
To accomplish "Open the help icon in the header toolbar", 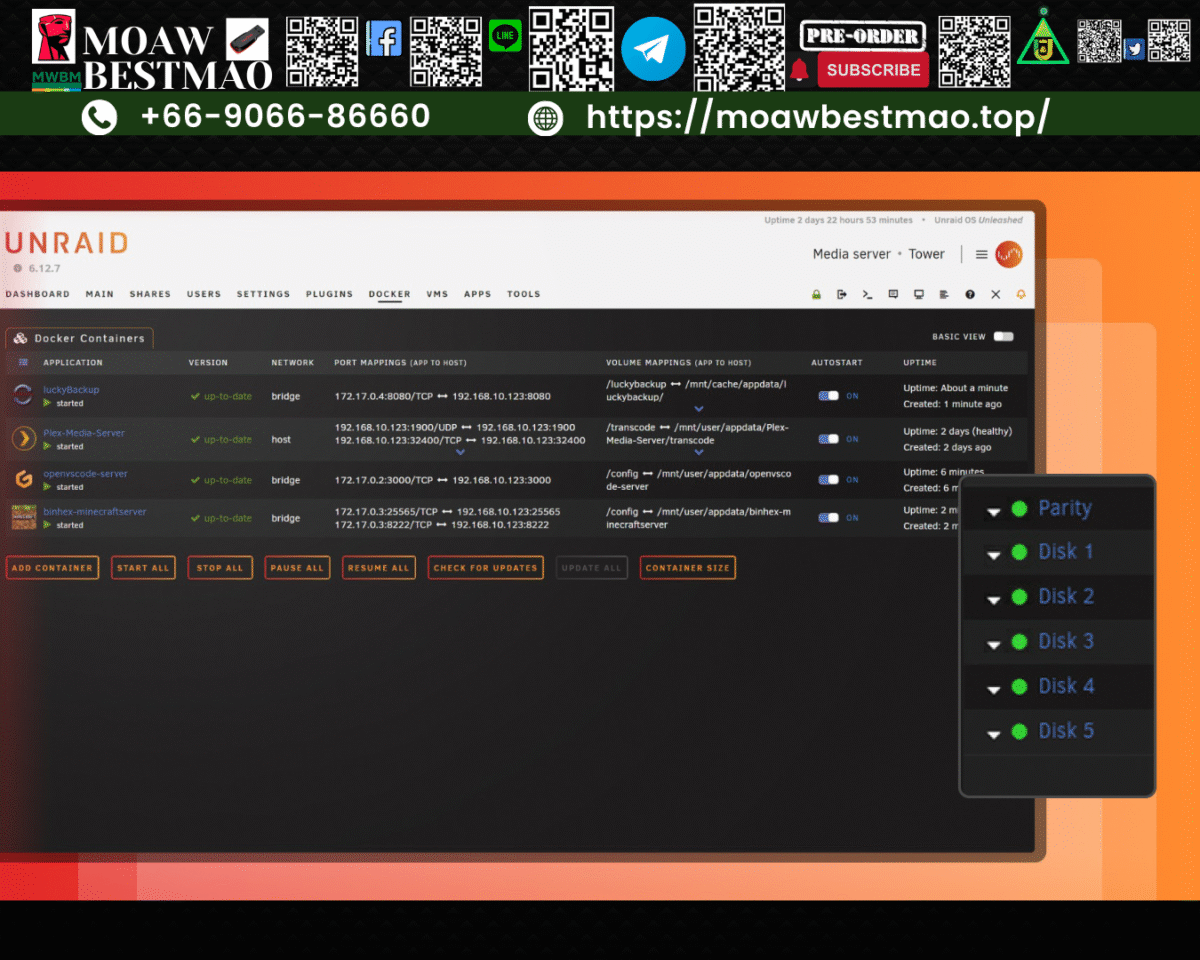I will coord(969,294).
